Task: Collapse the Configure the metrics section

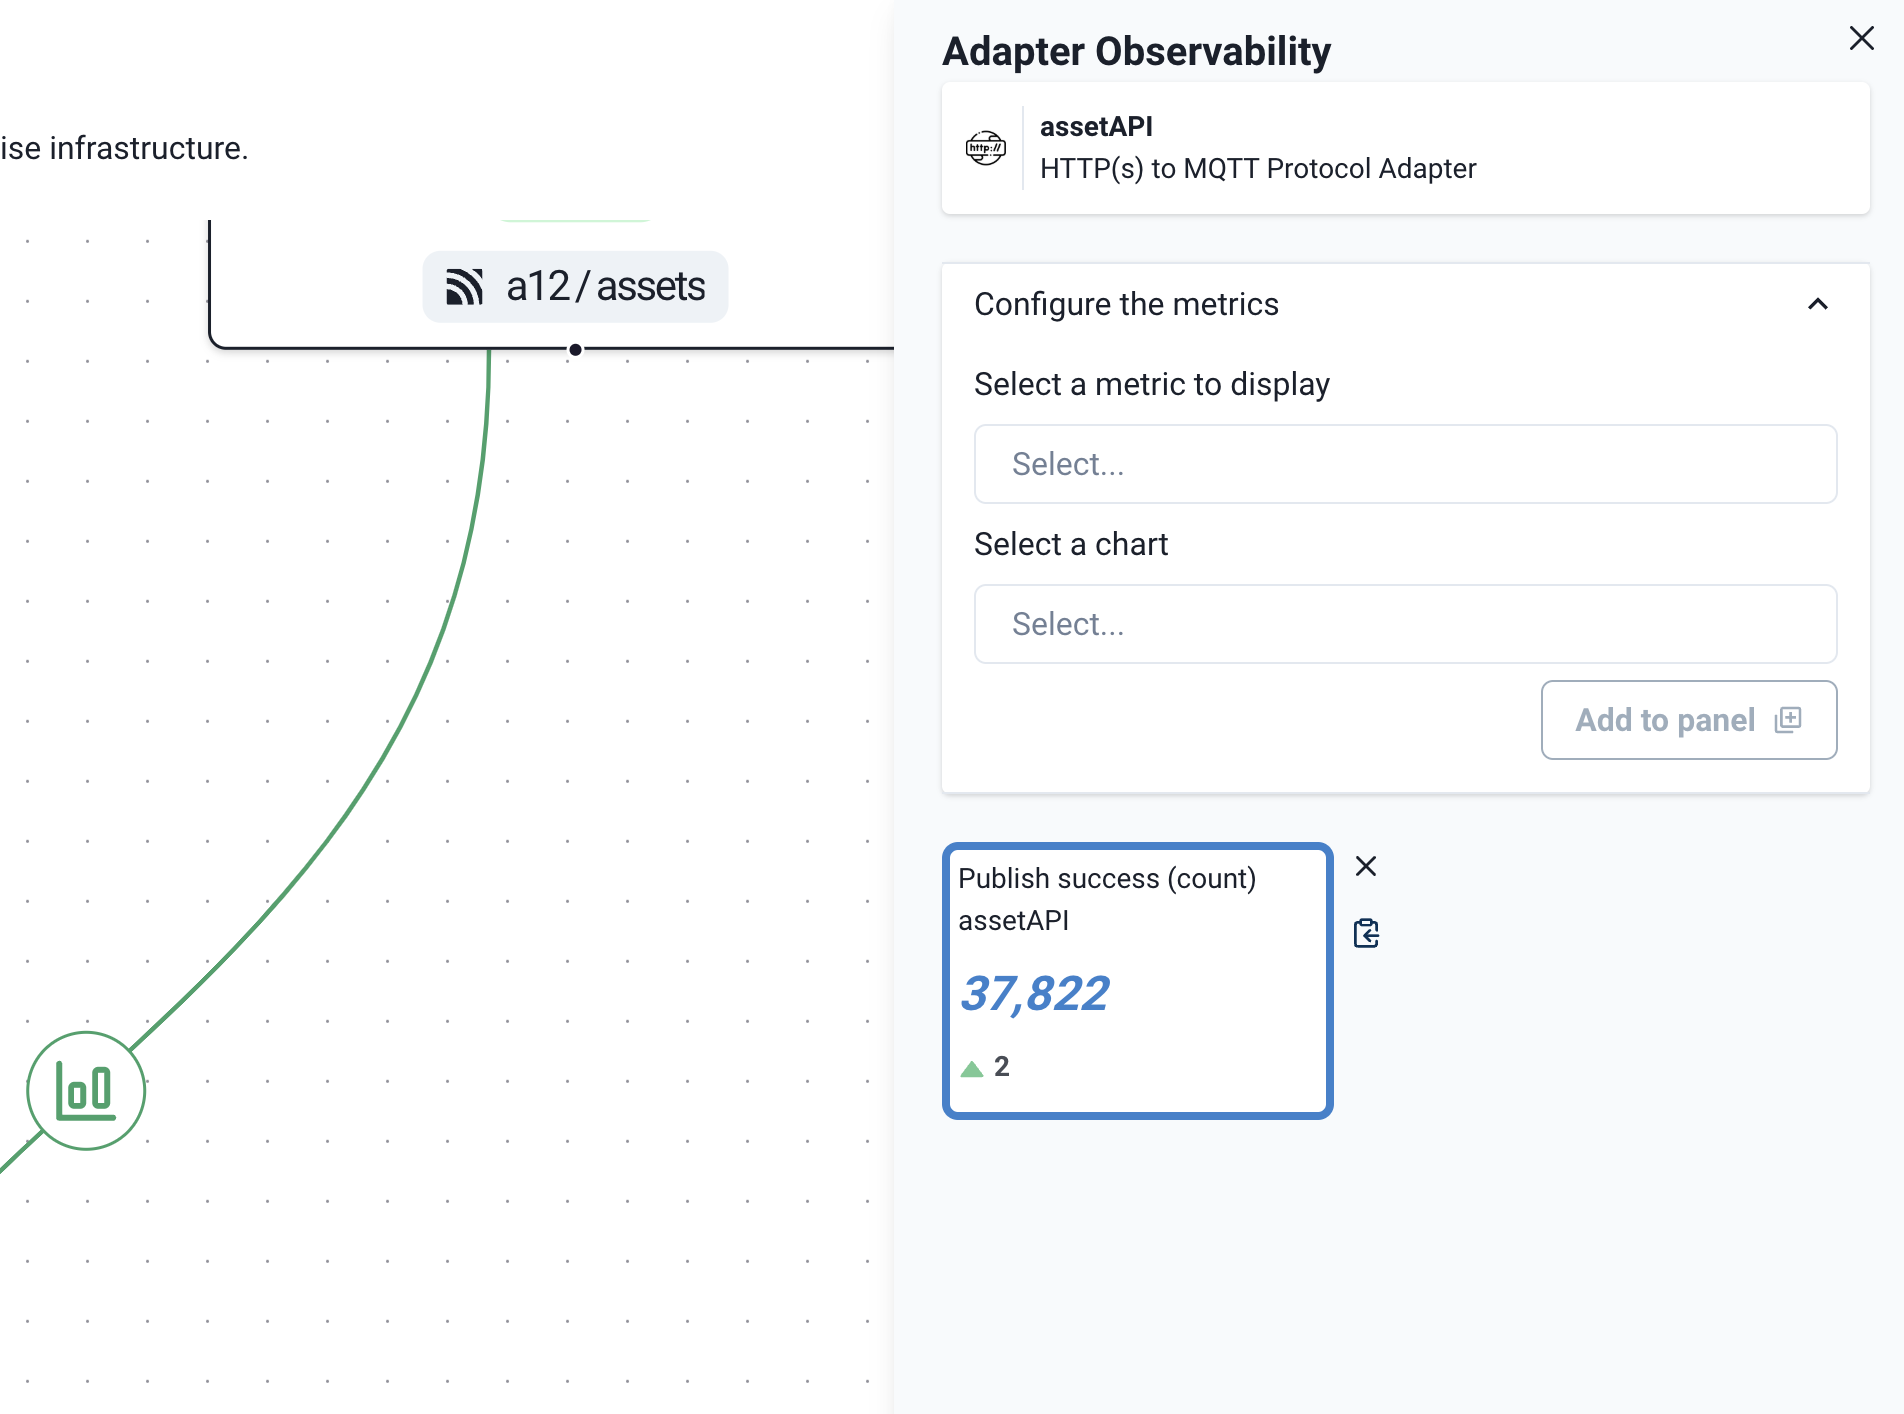Action: 1819,304
